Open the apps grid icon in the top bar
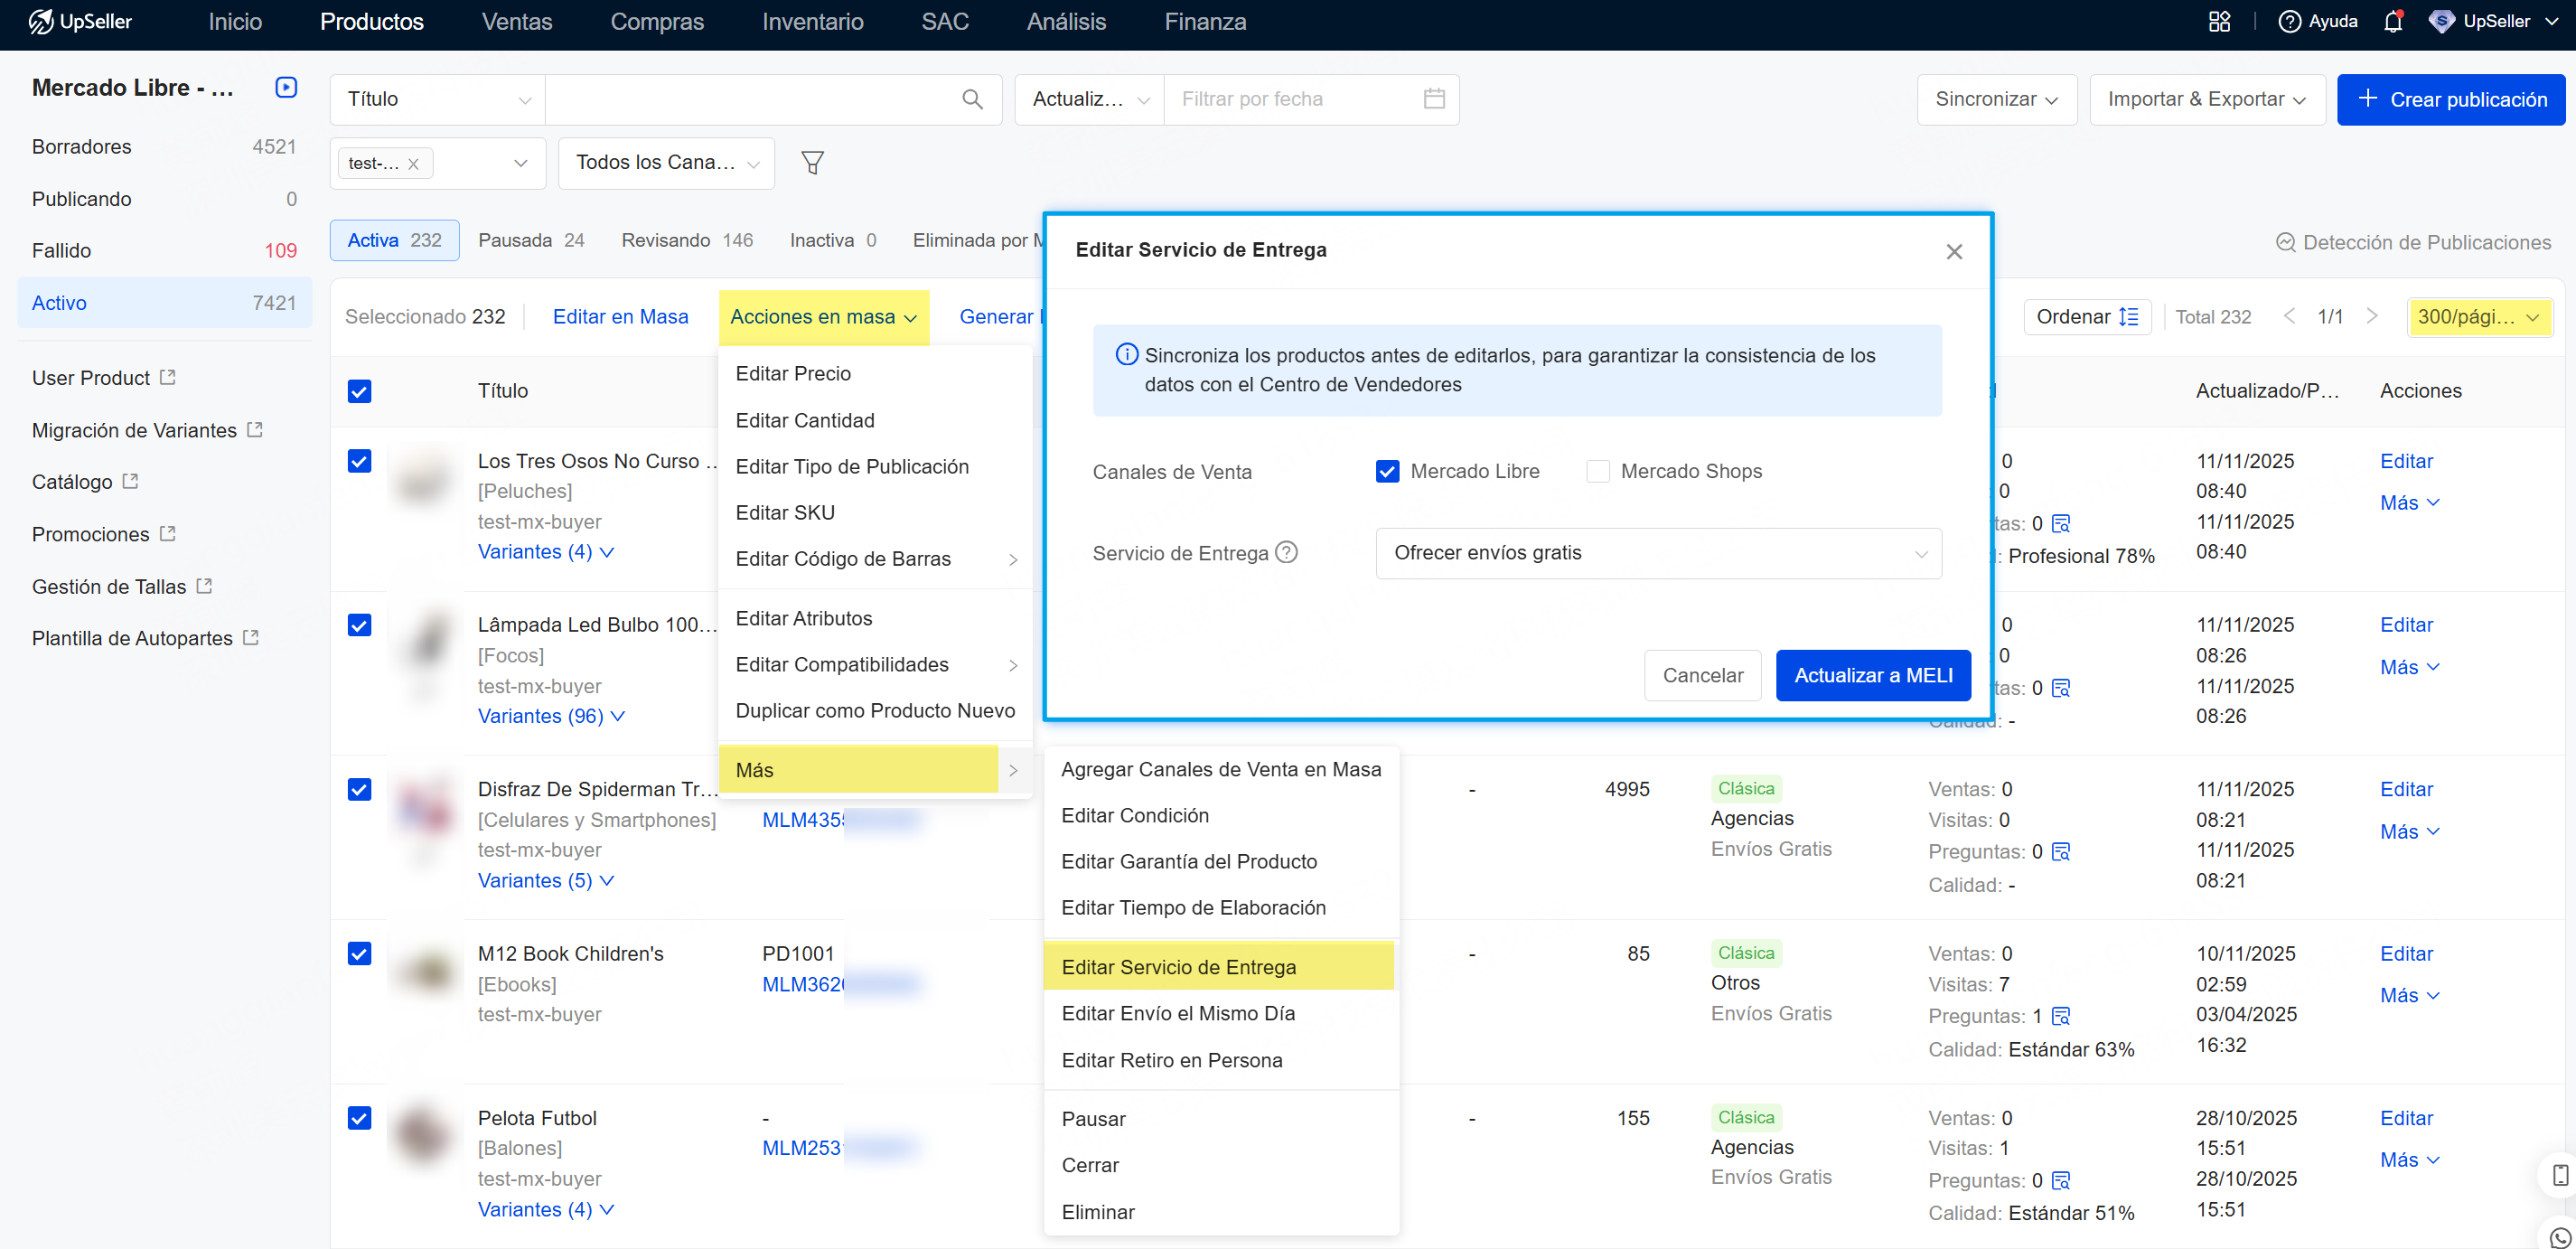Image resolution: width=2576 pixels, height=1249 pixels. [2219, 21]
